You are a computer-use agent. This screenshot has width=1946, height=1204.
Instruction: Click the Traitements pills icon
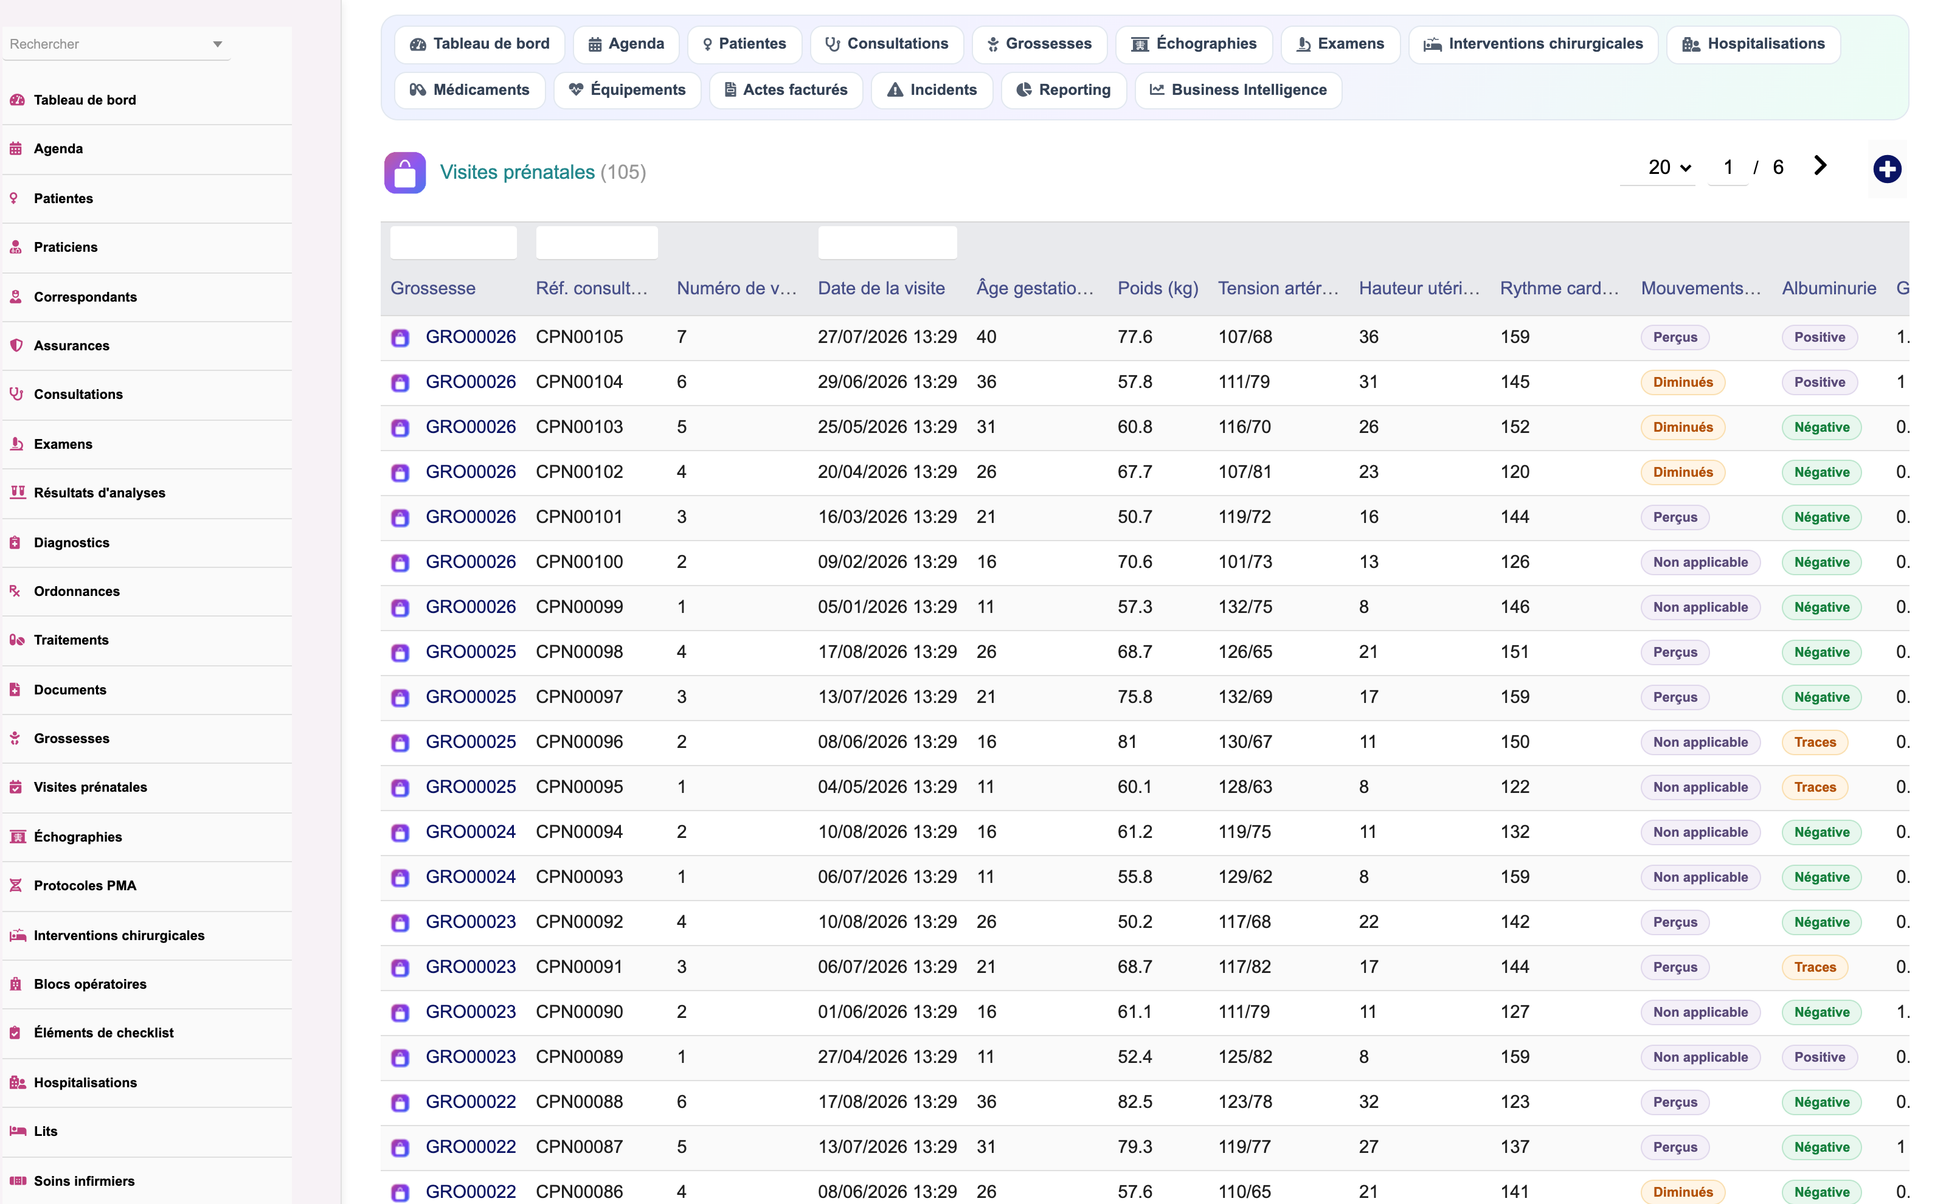17,640
